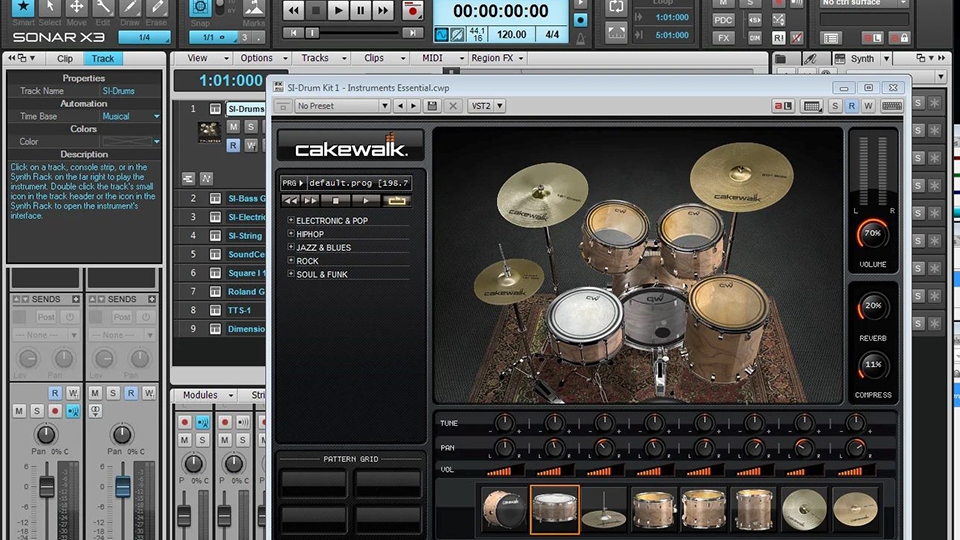Select the highlighted snare drum pad thumbnail
The height and width of the screenshot is (540, 960).
click(x=555, y=509)
